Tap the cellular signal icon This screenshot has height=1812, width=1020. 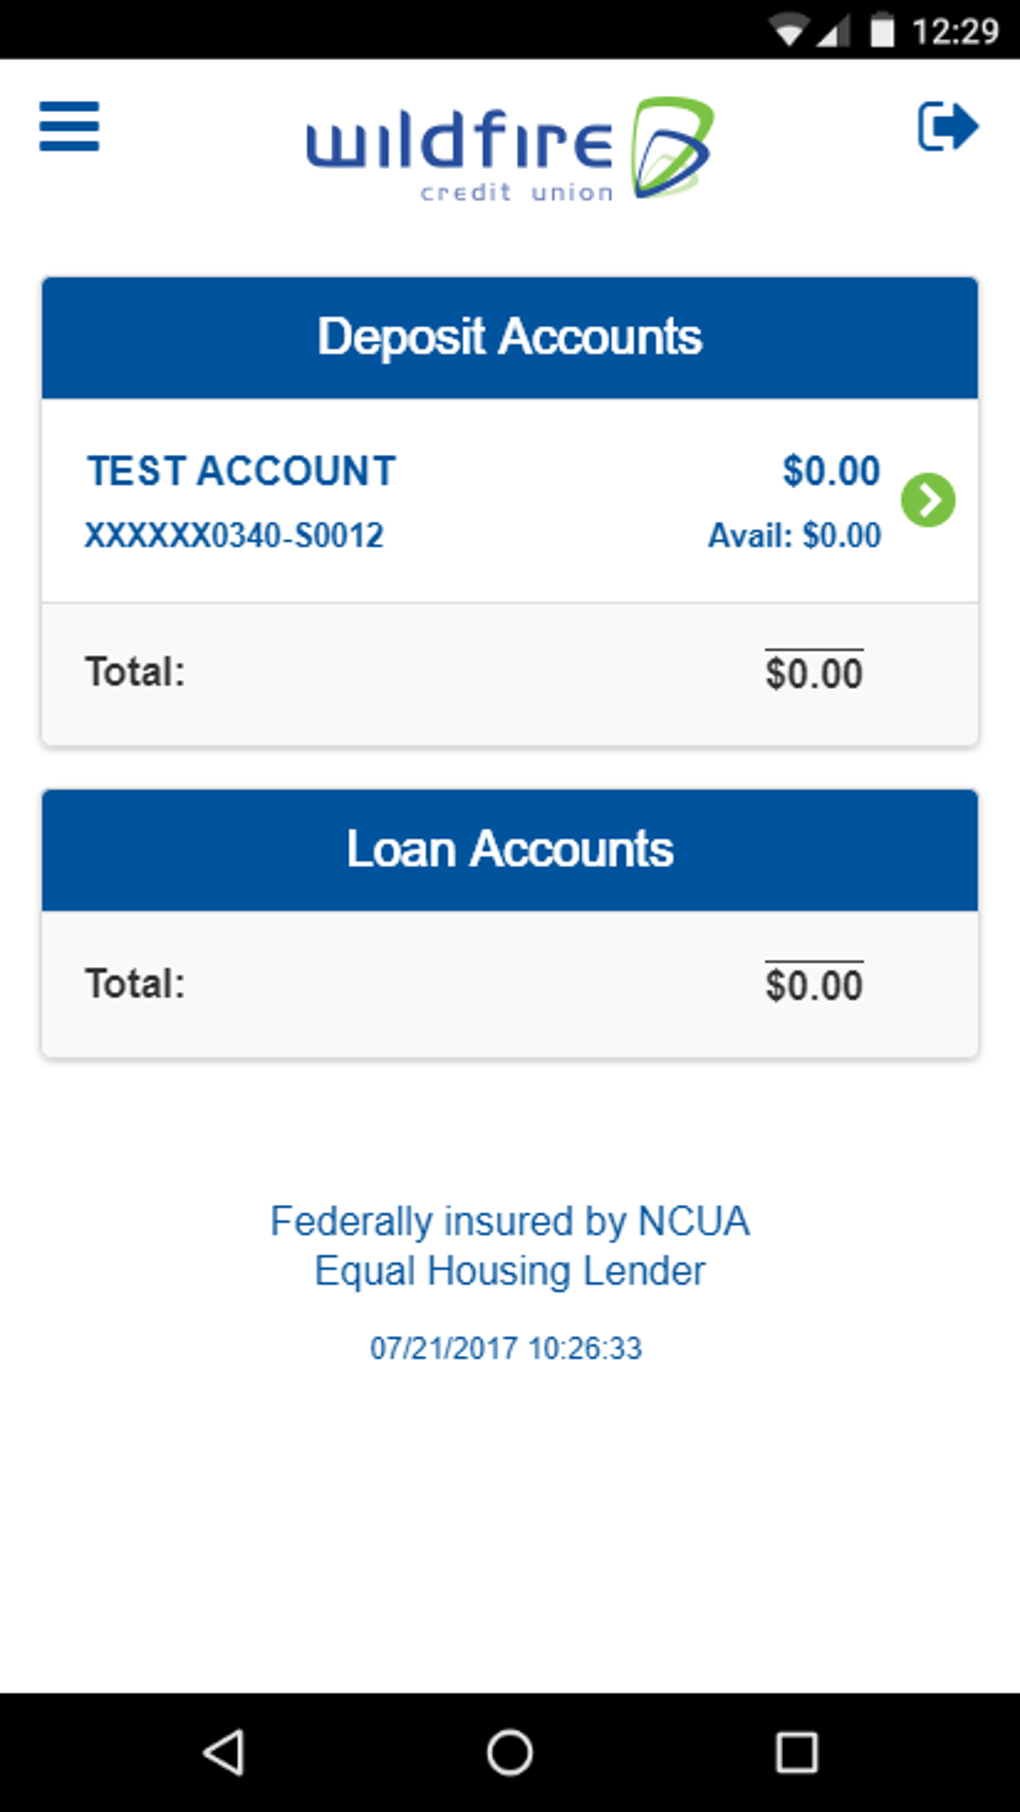[832, 31]
